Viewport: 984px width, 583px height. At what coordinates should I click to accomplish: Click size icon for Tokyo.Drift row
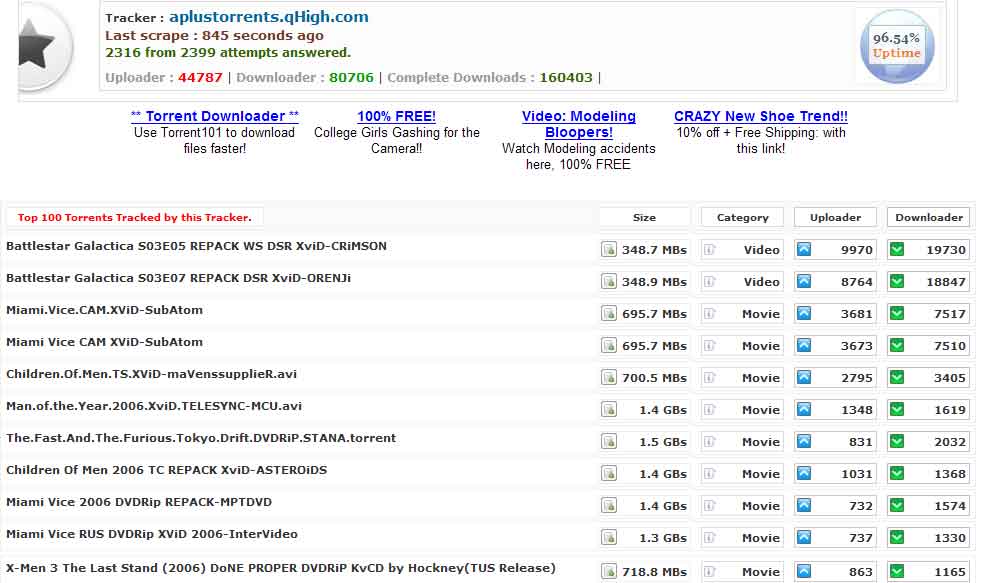(x=609, y=442)
